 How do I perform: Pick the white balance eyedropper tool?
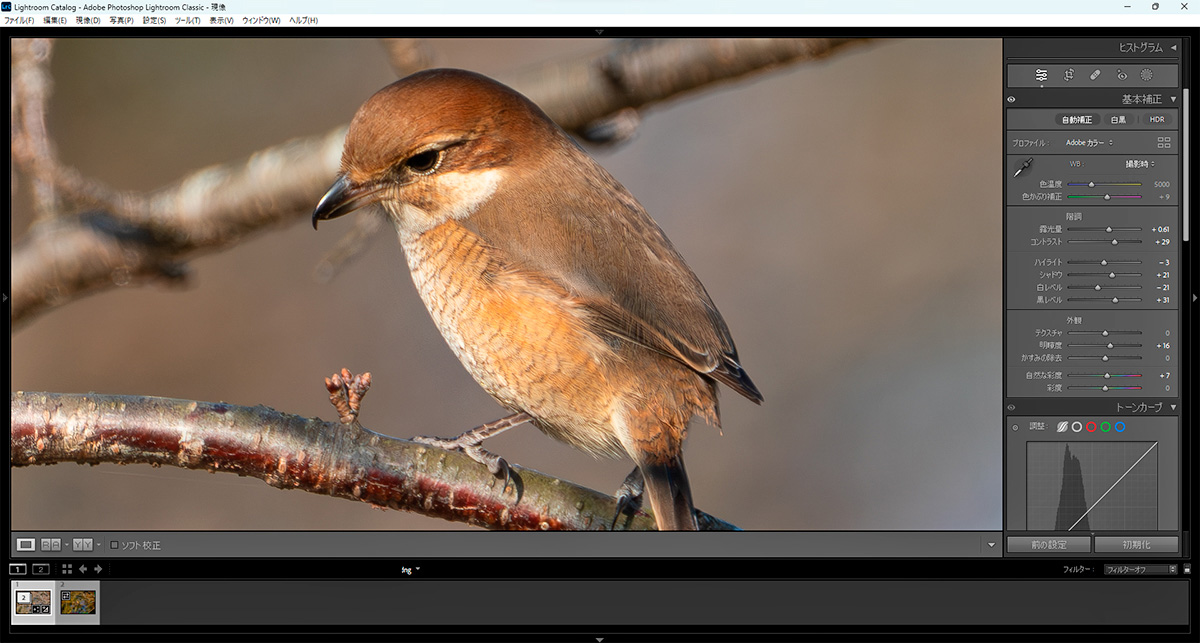click(x=1022, y=167)
